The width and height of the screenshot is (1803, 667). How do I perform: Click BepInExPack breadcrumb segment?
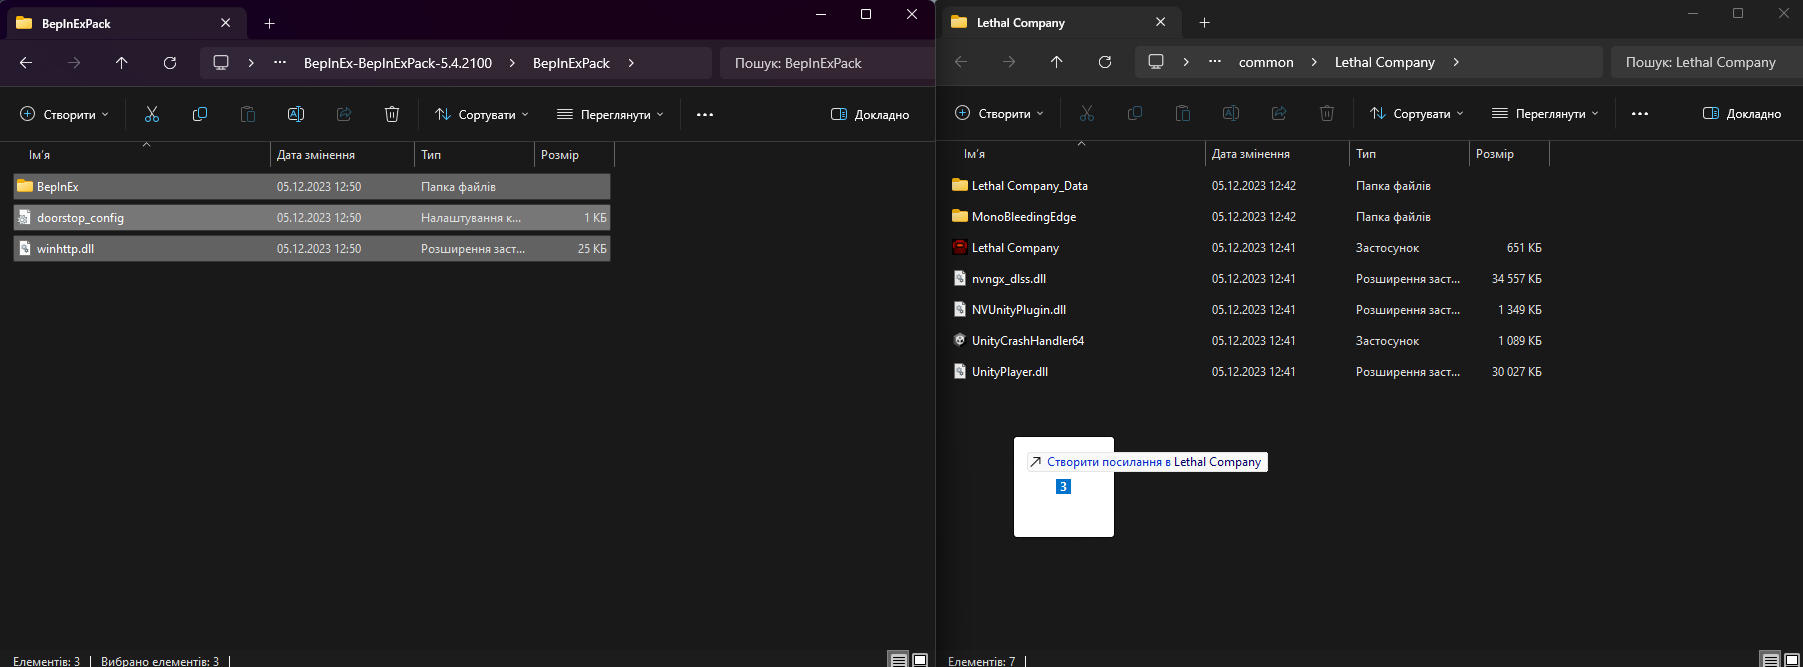571,63
